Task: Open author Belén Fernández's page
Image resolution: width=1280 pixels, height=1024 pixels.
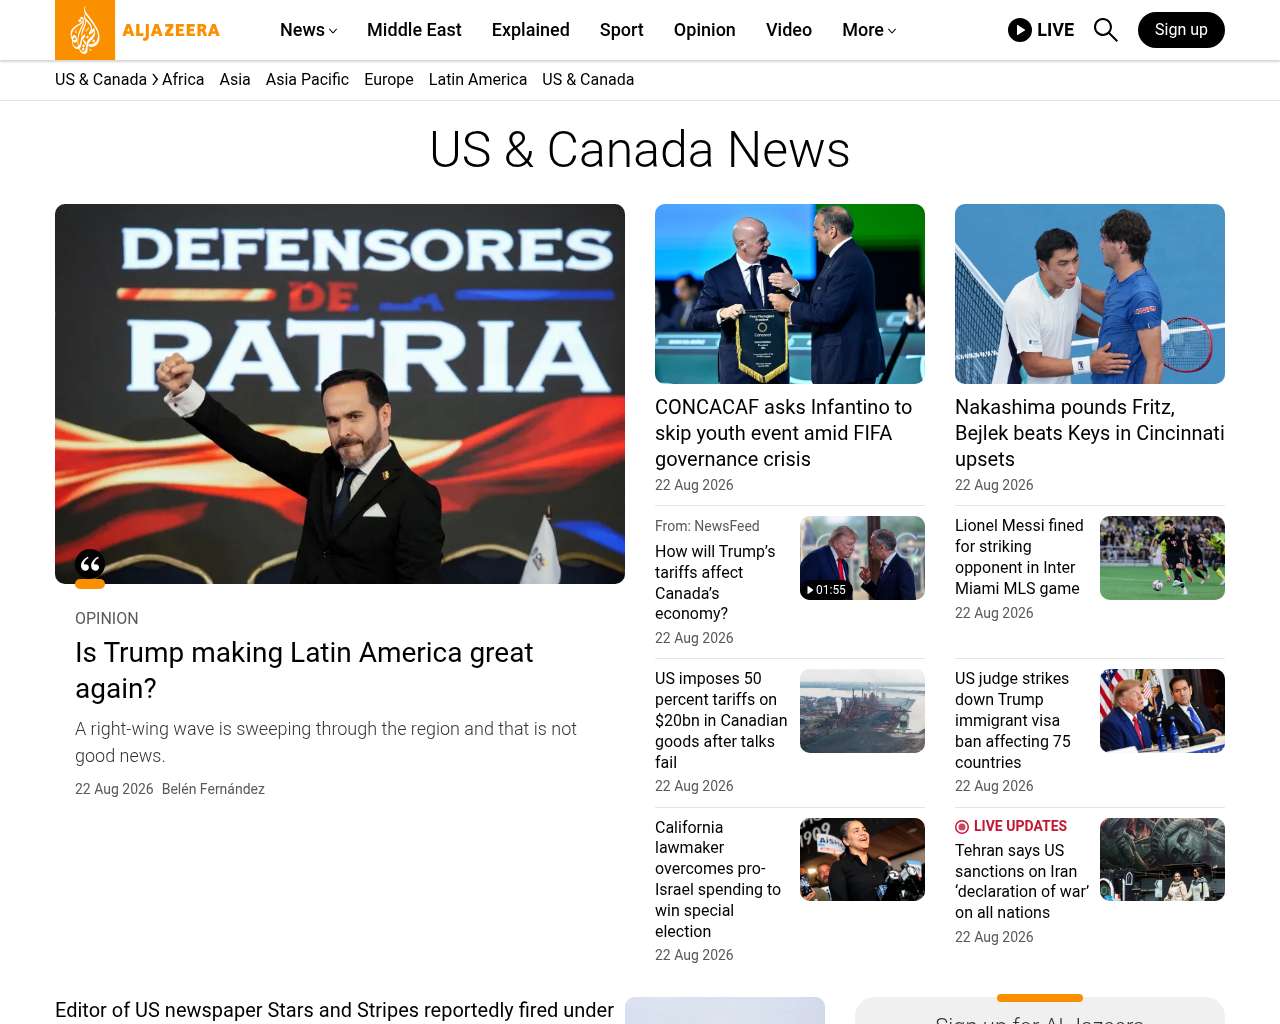Action: (213, 789)
